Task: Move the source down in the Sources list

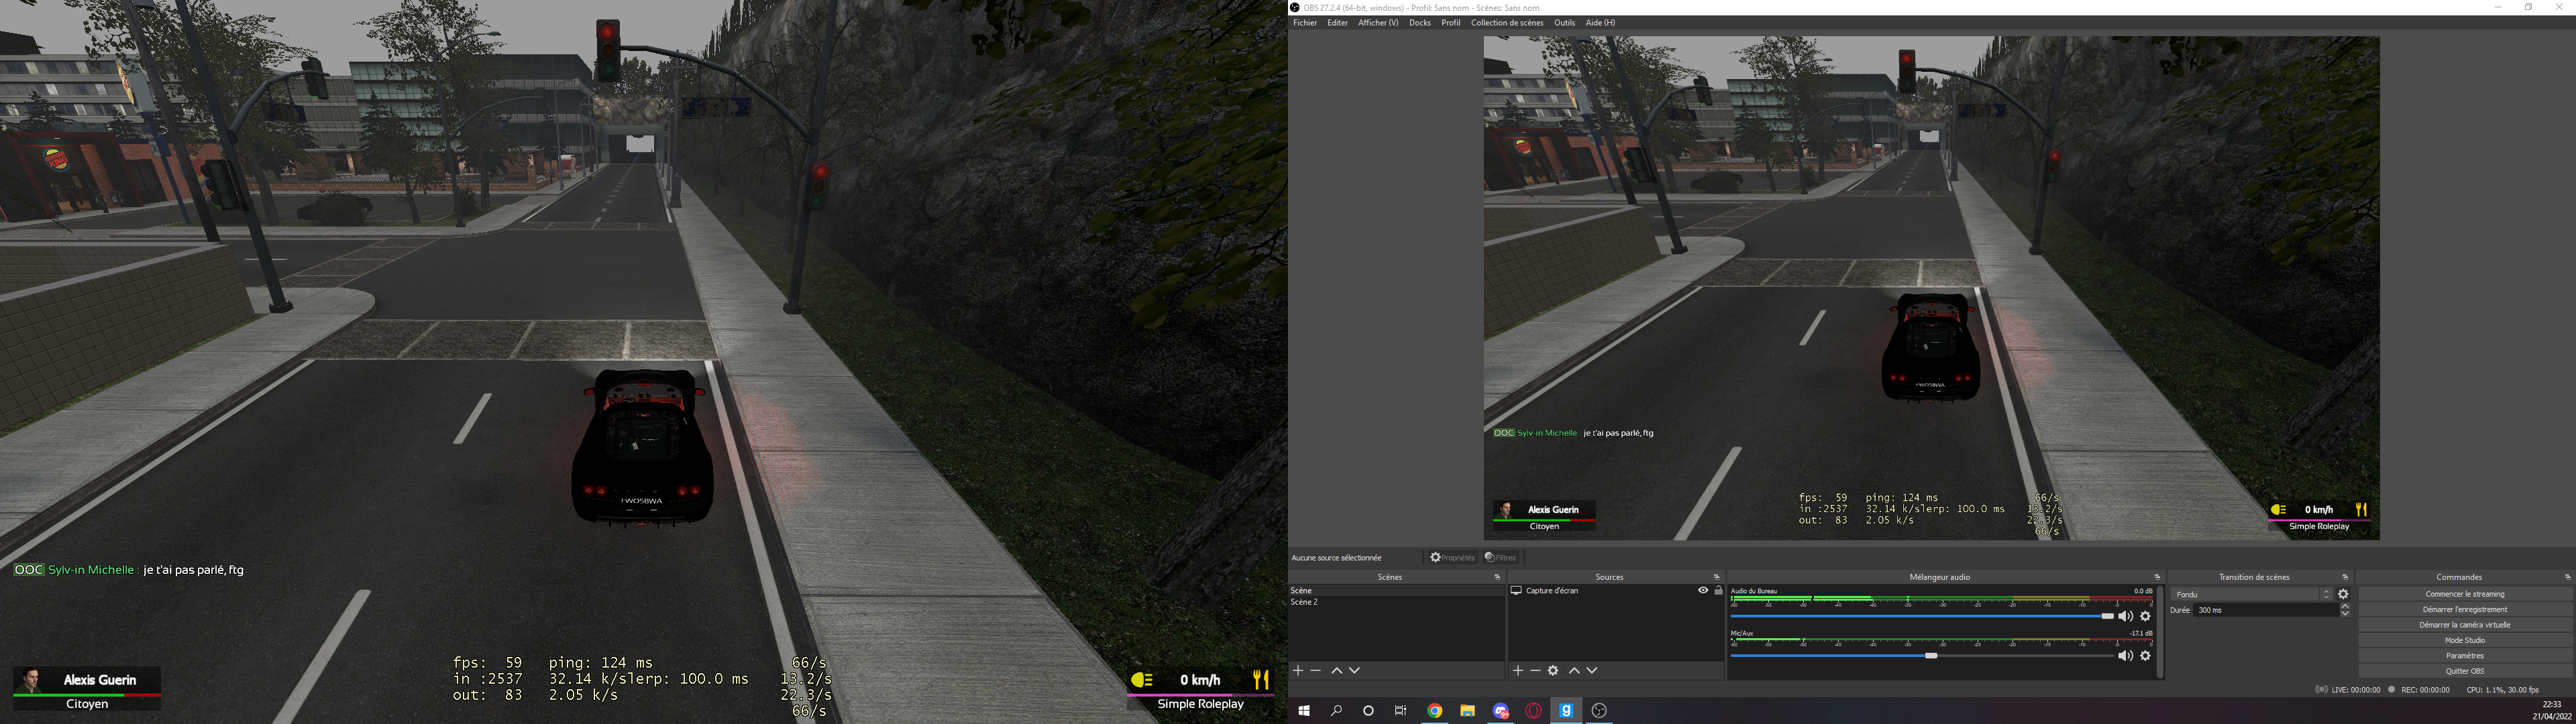Action: 1592,671
